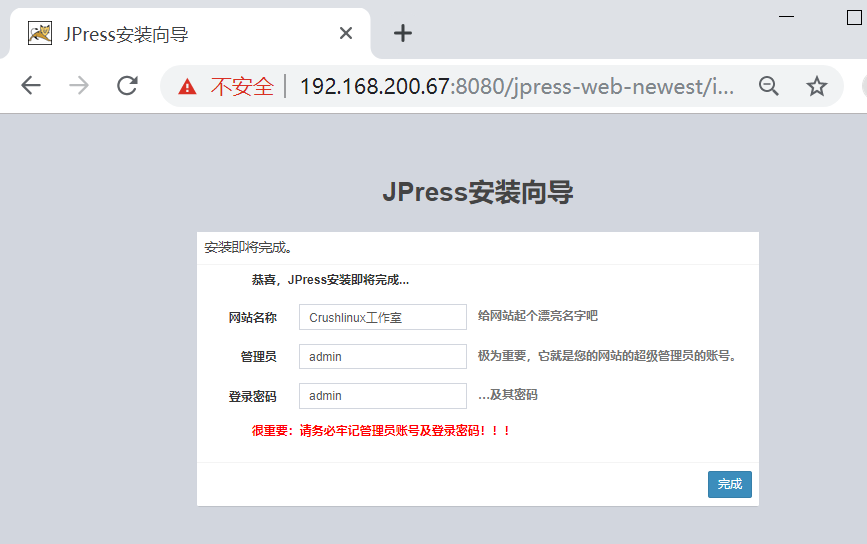Click the 网站名称 label

(253, 317)
